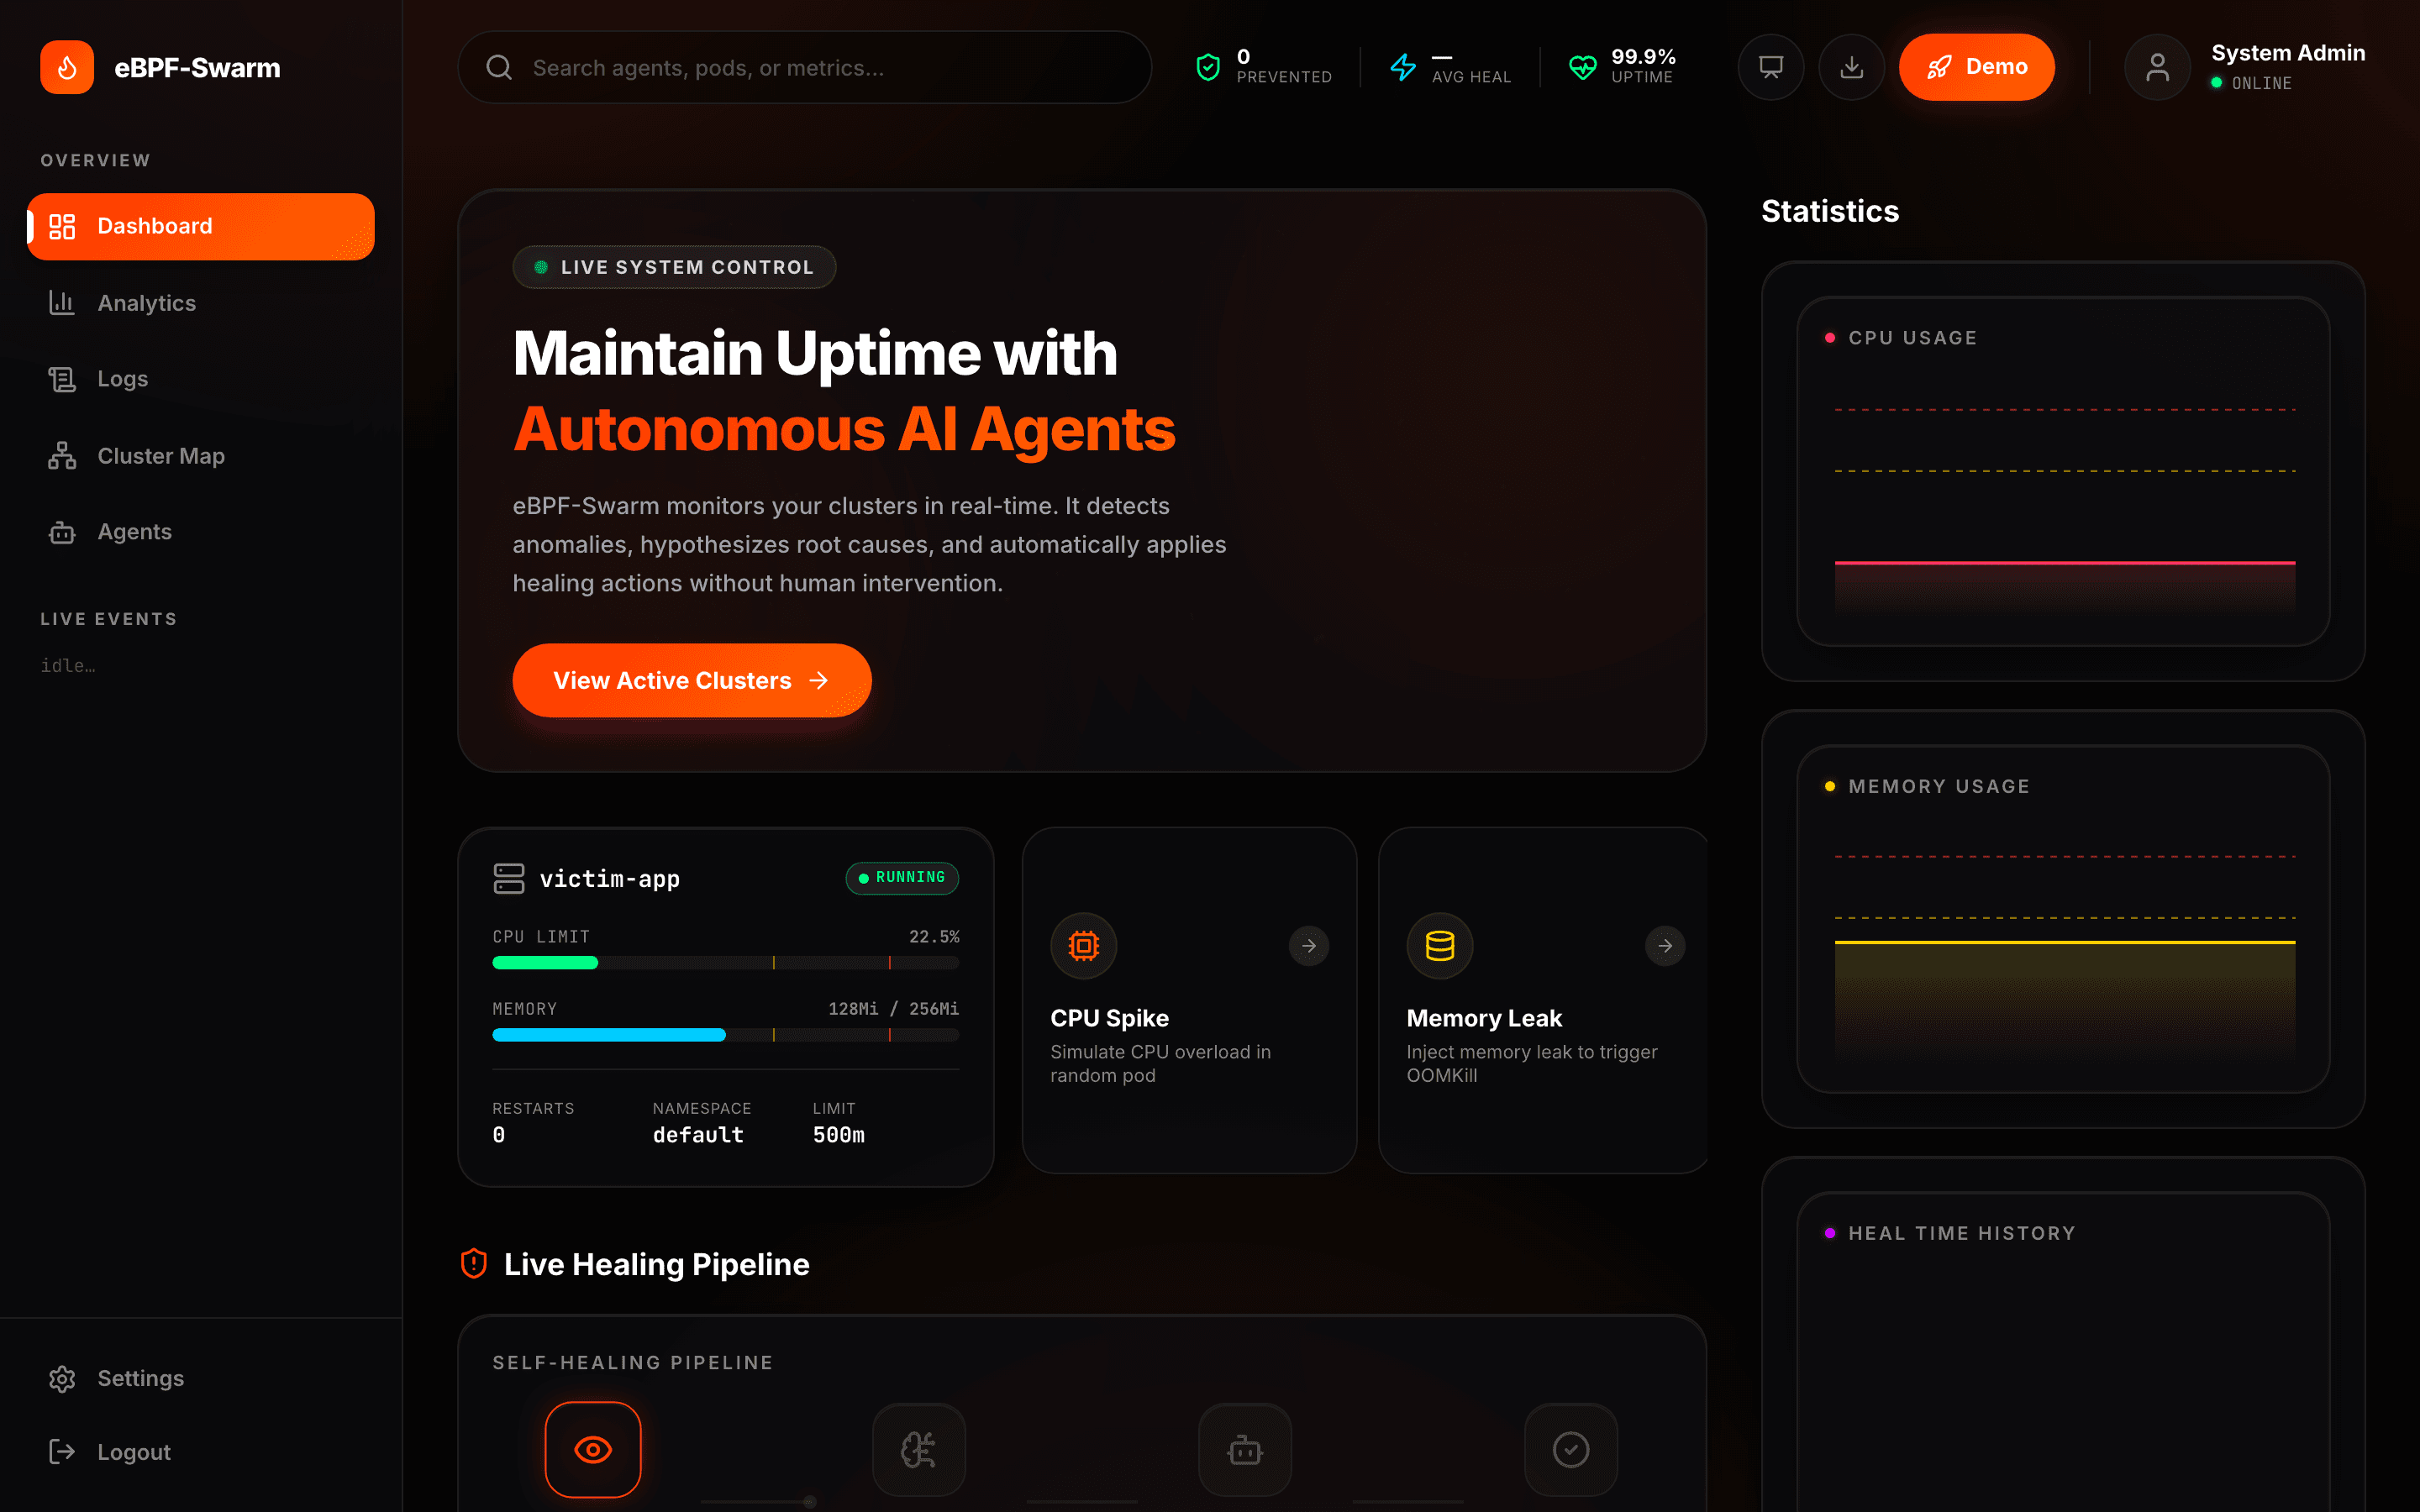Click the HEAL TIME HISTORY panel label

[x=1961, y=1234]
